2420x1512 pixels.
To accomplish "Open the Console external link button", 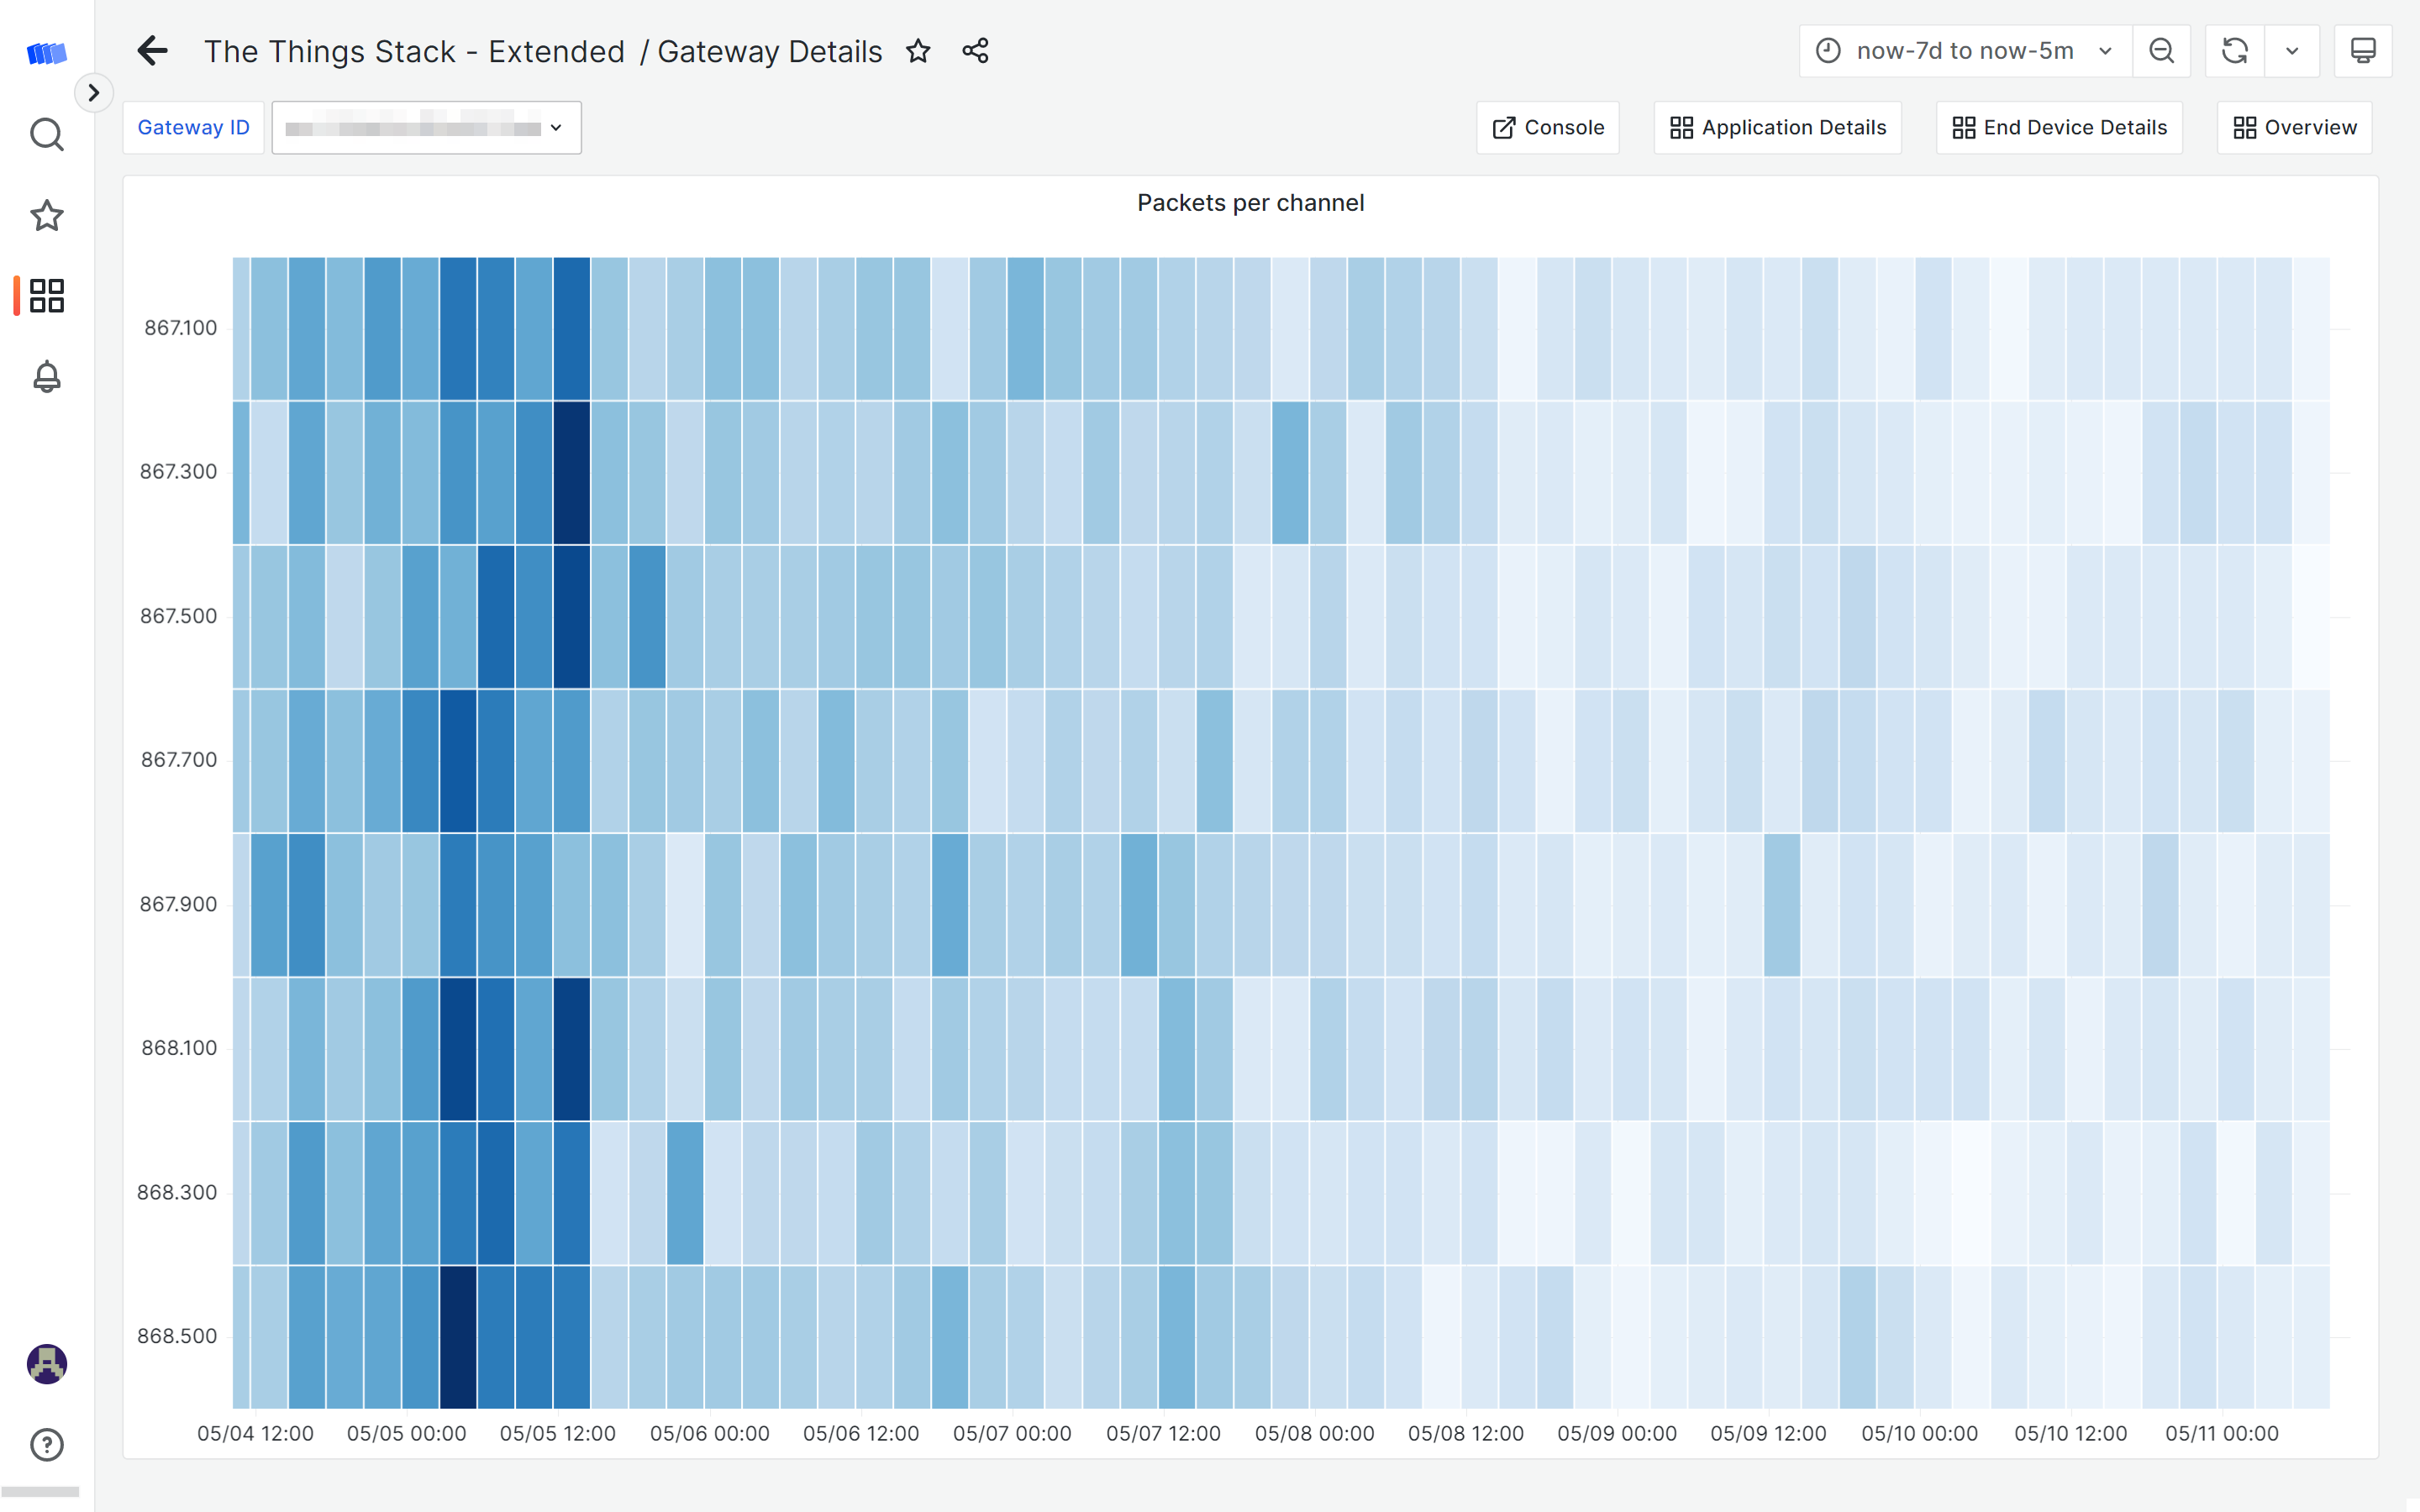I will (1547, 127).
